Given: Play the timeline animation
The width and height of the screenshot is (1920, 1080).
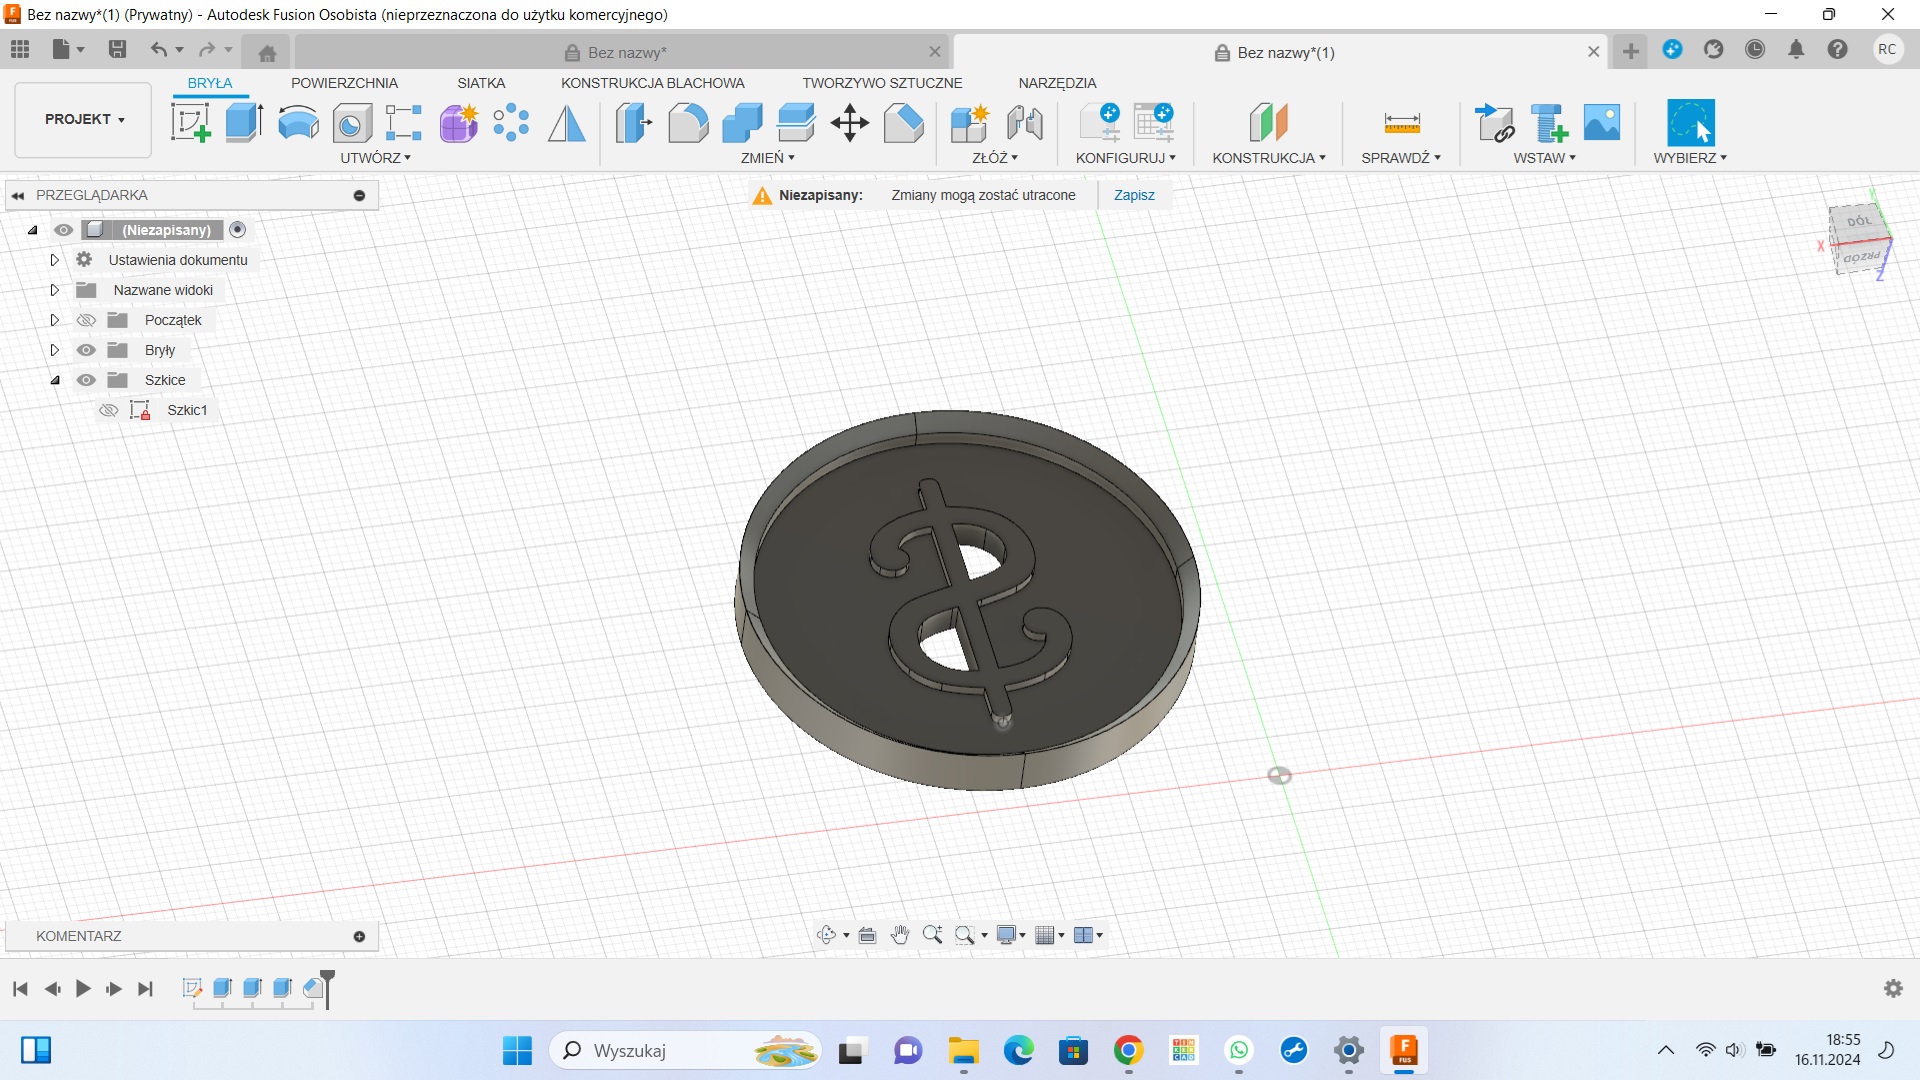Looking at the screenshot, I should tap(83, 989).
